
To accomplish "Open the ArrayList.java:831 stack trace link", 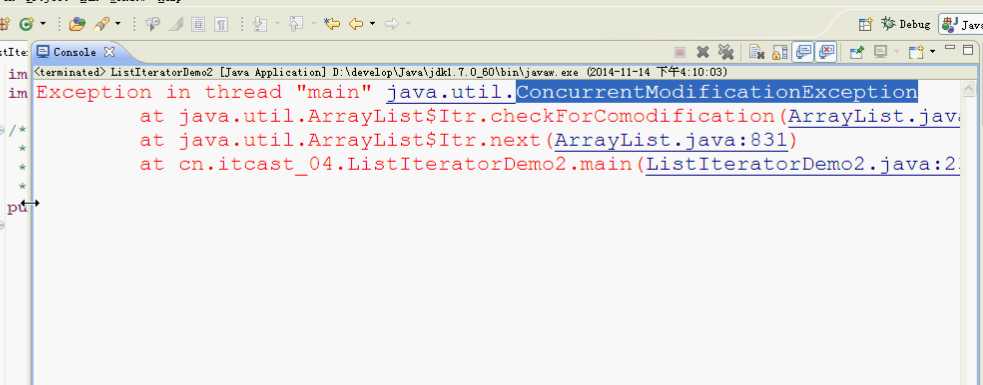I will tap(671, 140).
